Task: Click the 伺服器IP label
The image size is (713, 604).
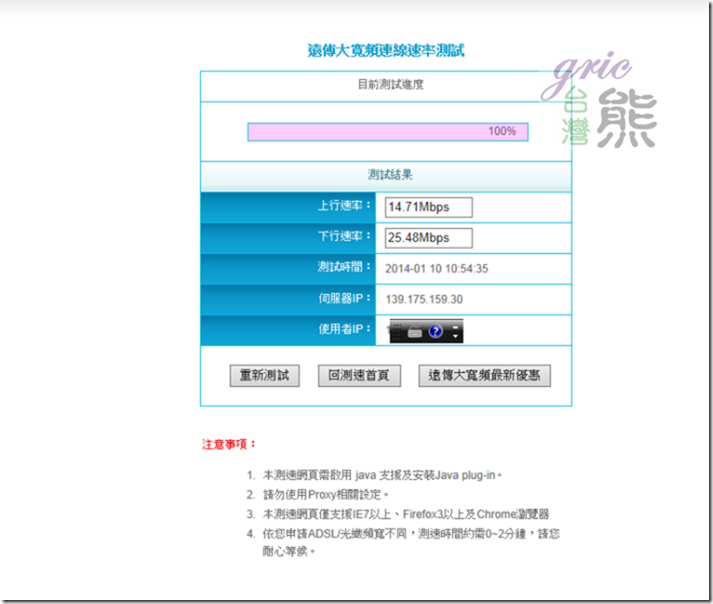Action: [345, 298]
